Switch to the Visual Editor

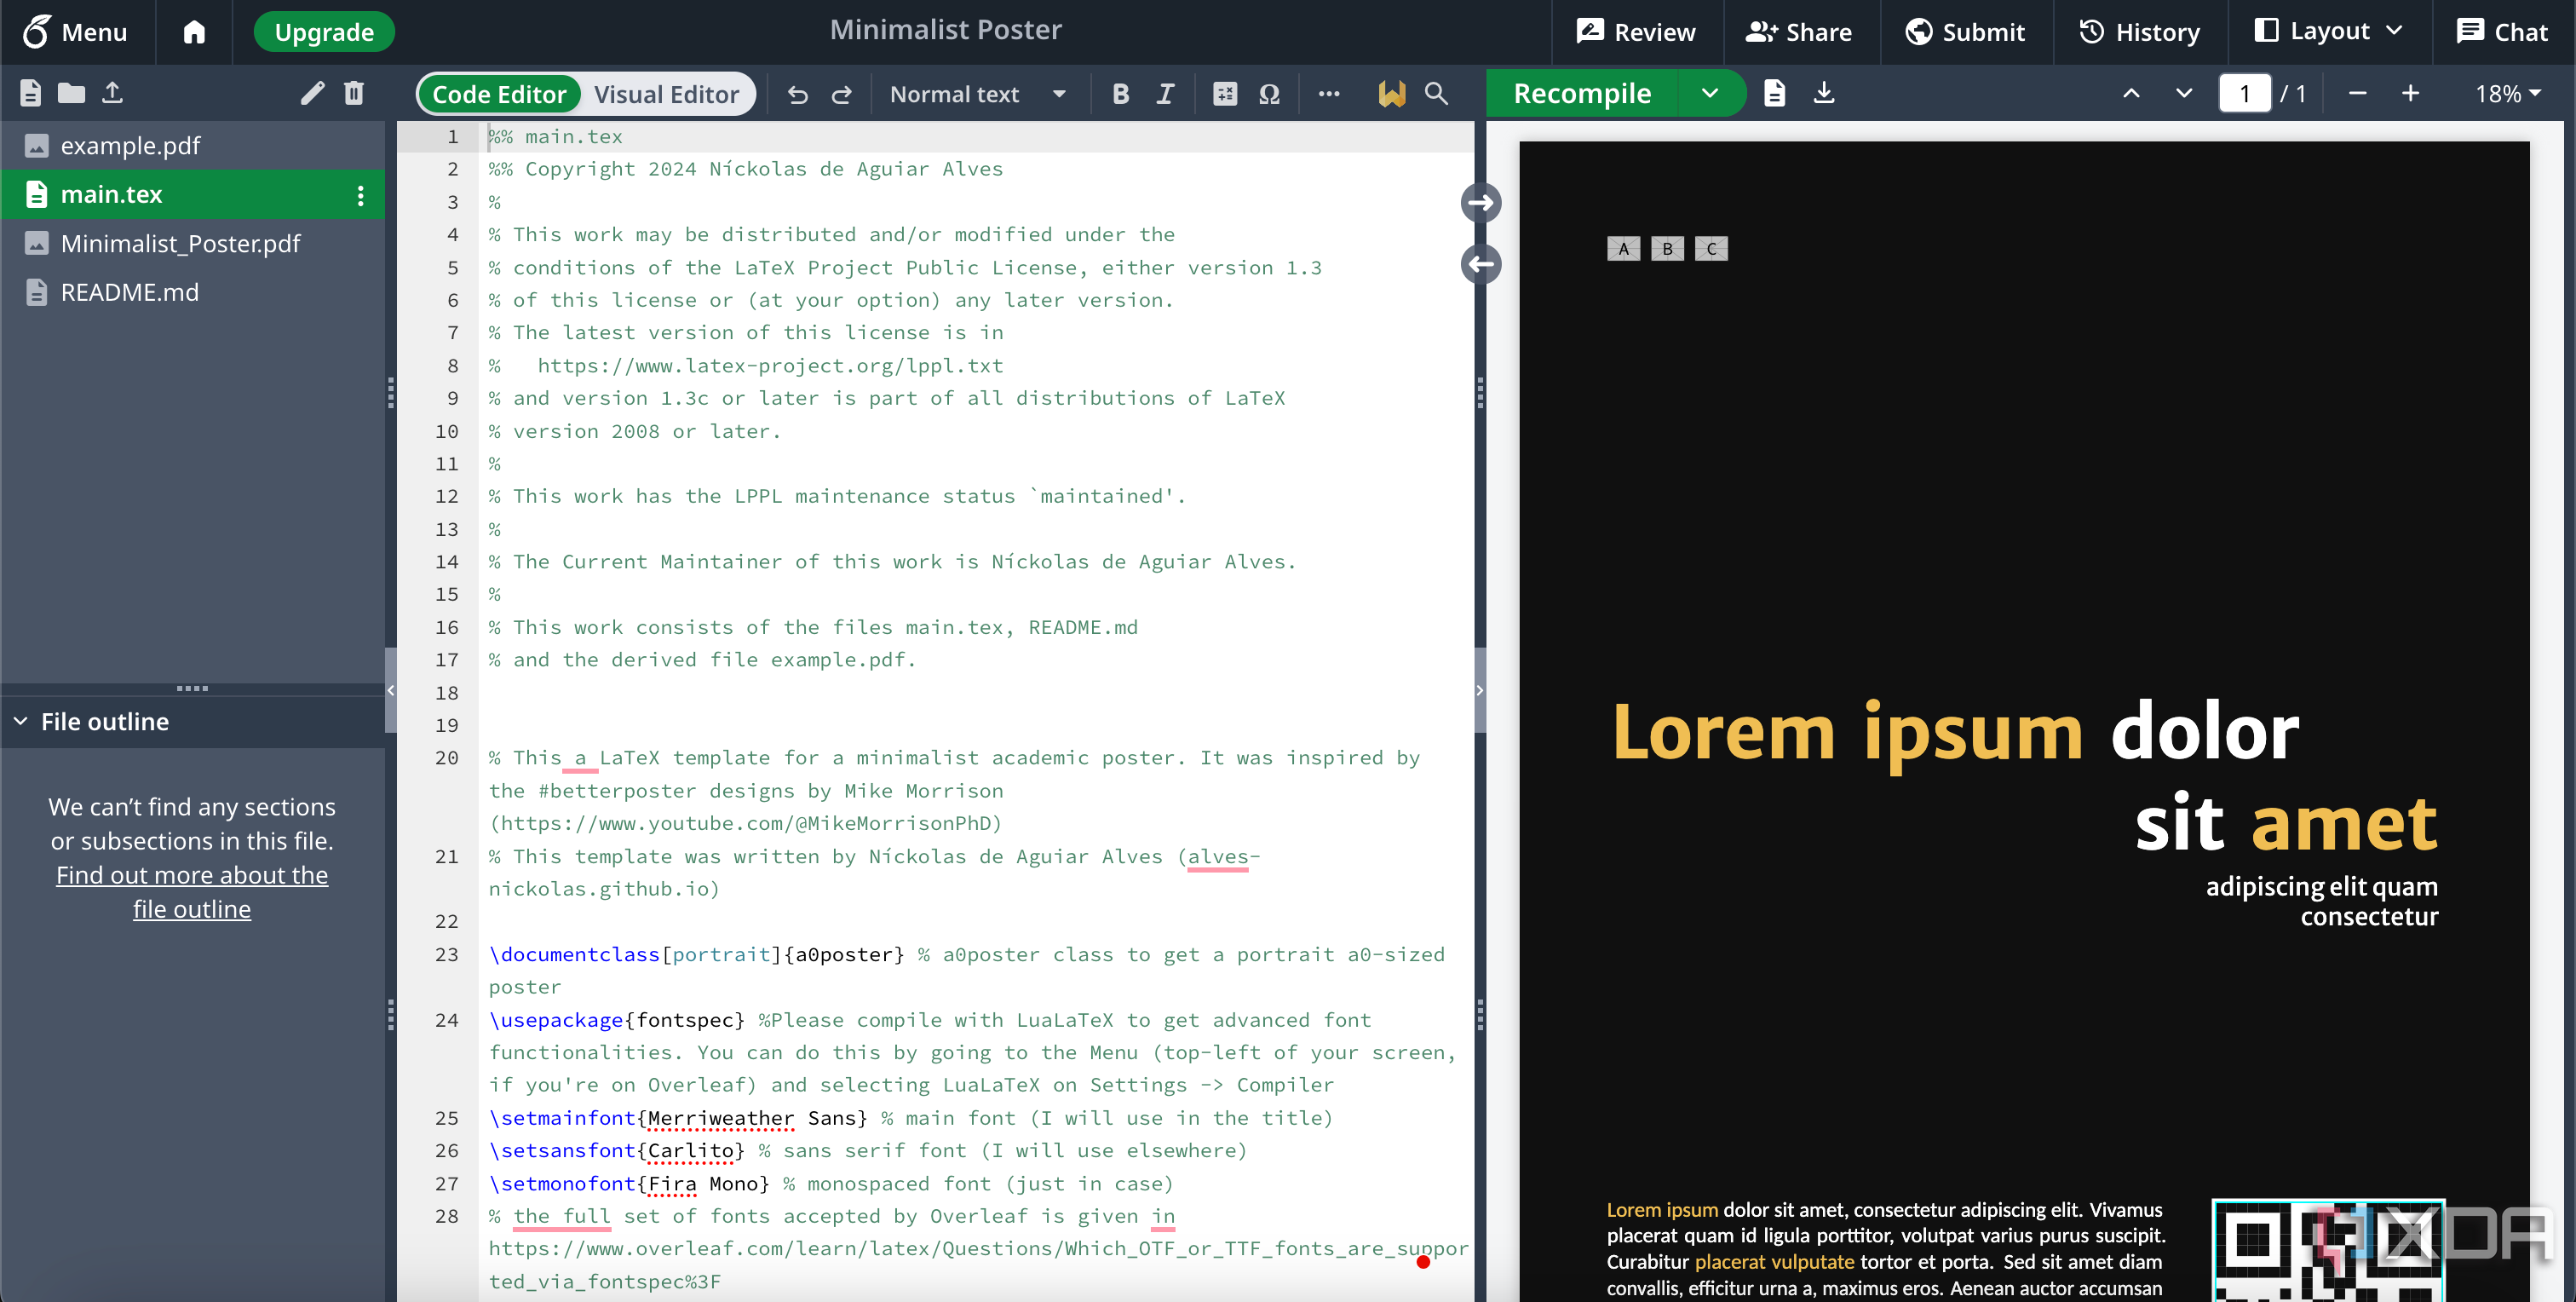point(667,93)
